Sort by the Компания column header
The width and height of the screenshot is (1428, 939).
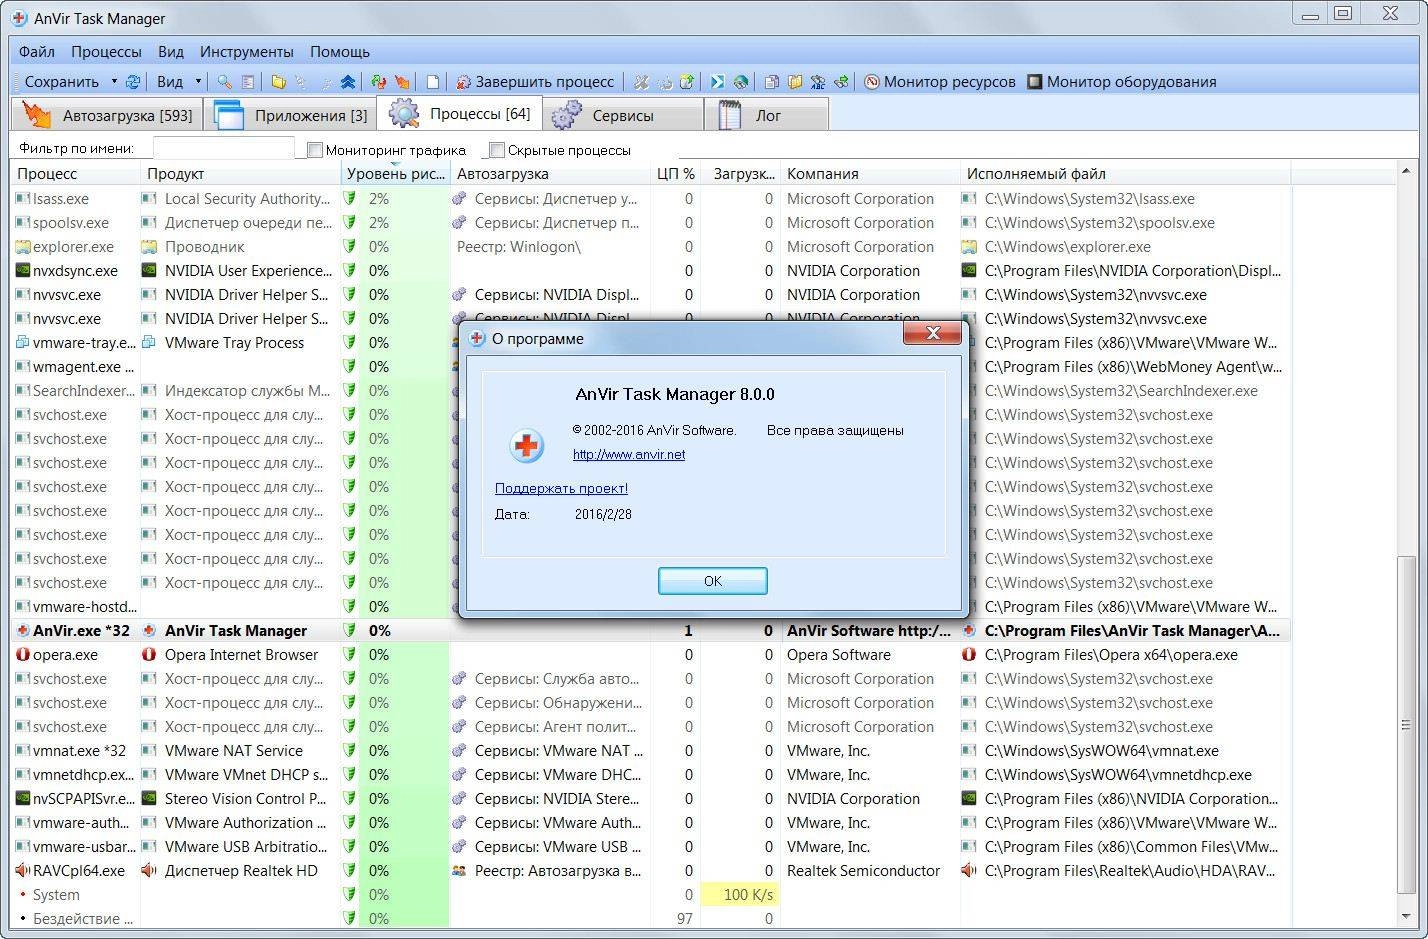(x=870, y=174)
